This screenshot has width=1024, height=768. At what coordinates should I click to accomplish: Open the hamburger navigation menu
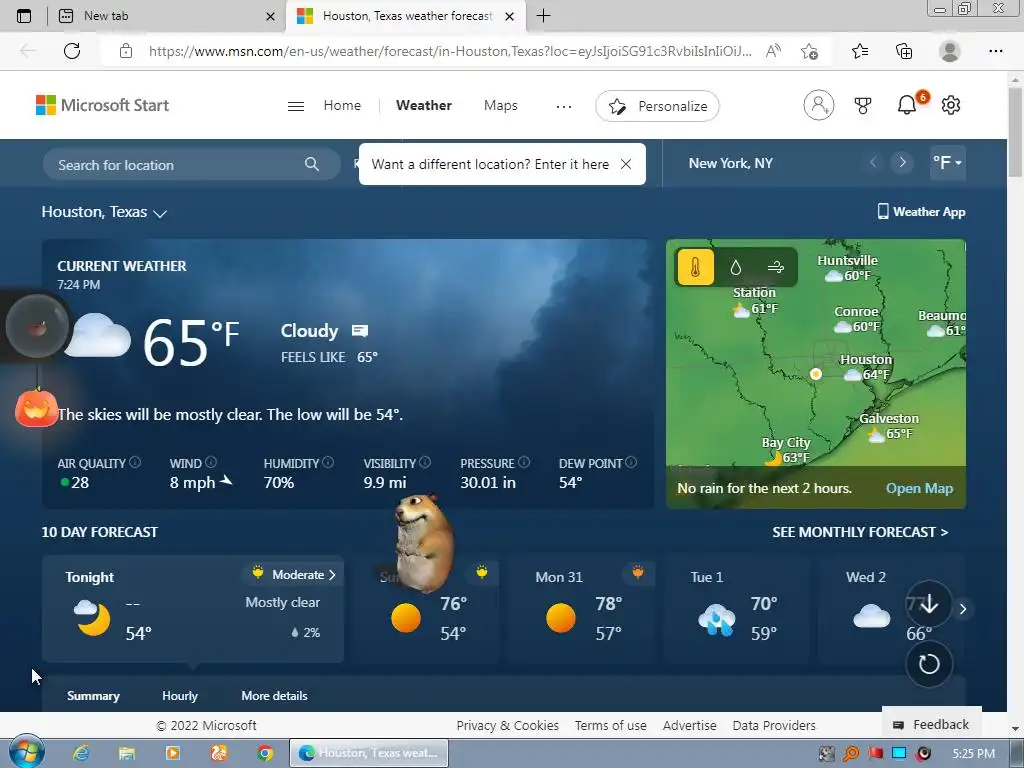click(296, 106)
